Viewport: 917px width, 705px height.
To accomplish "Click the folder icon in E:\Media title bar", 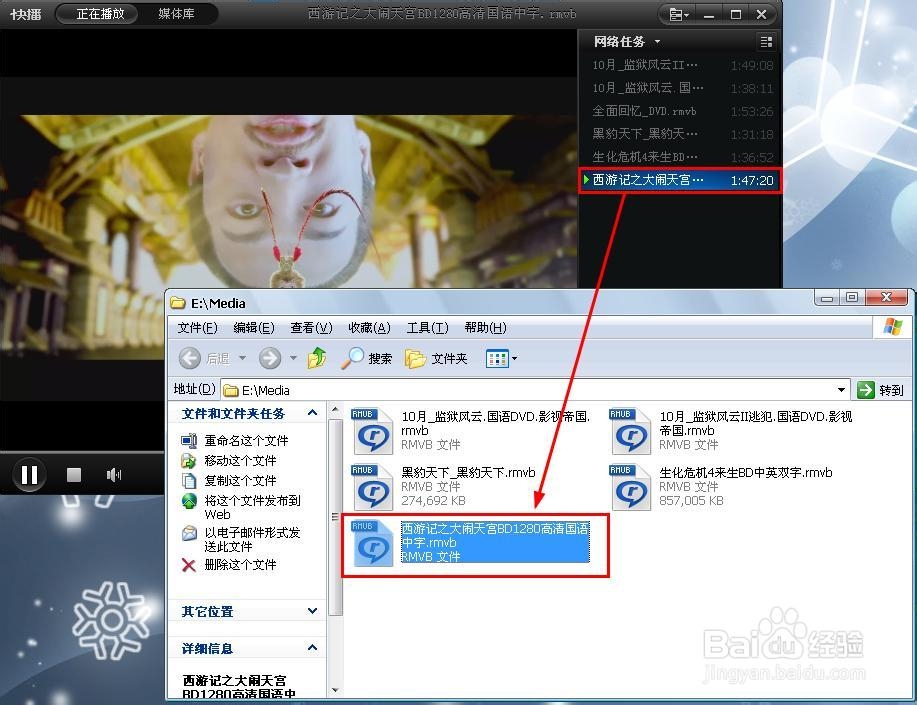I will (x=178, y=303).
